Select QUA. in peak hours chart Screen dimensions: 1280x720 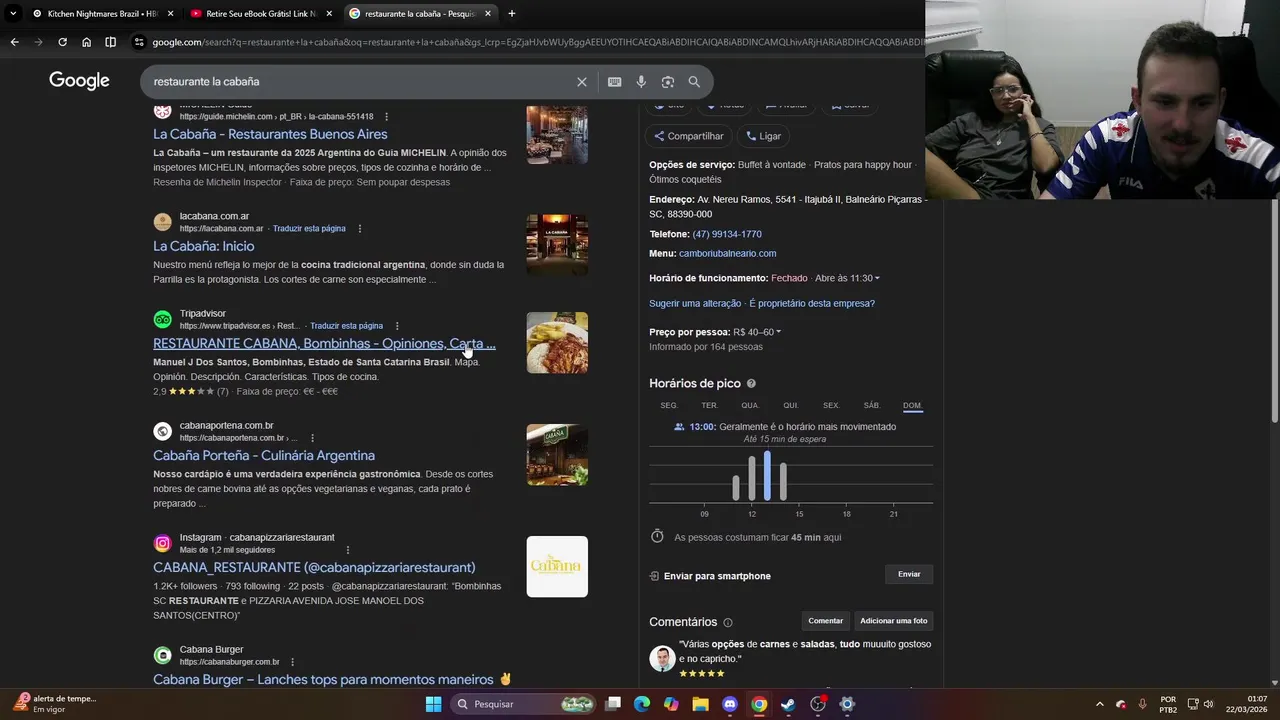[750, 405]
